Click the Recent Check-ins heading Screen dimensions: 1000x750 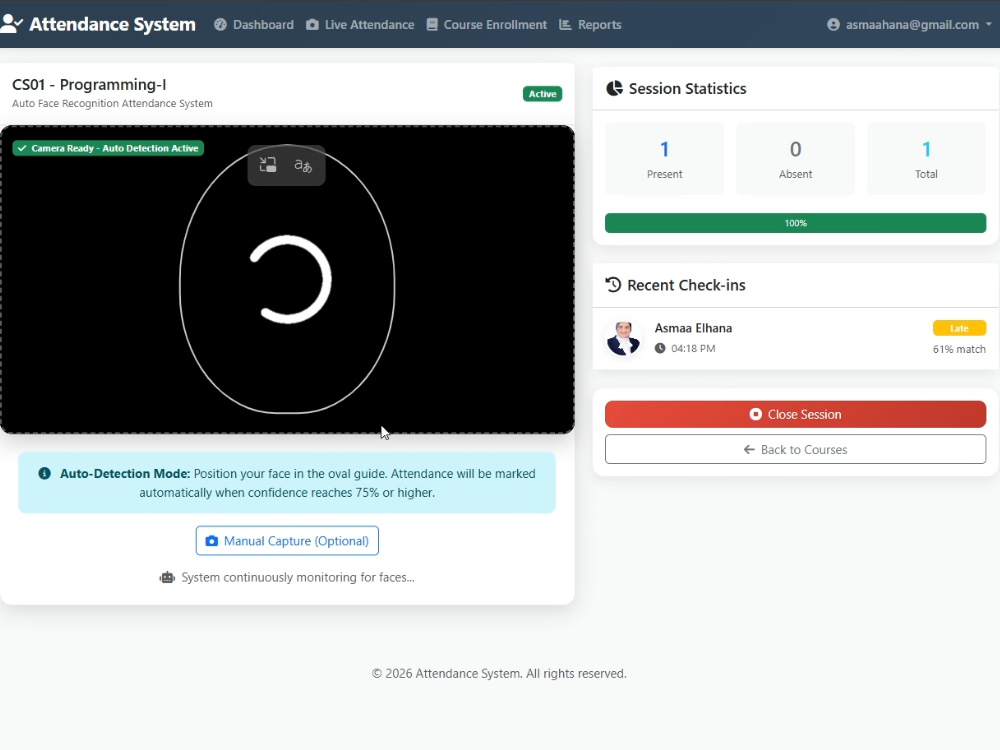tap(686, 284)
